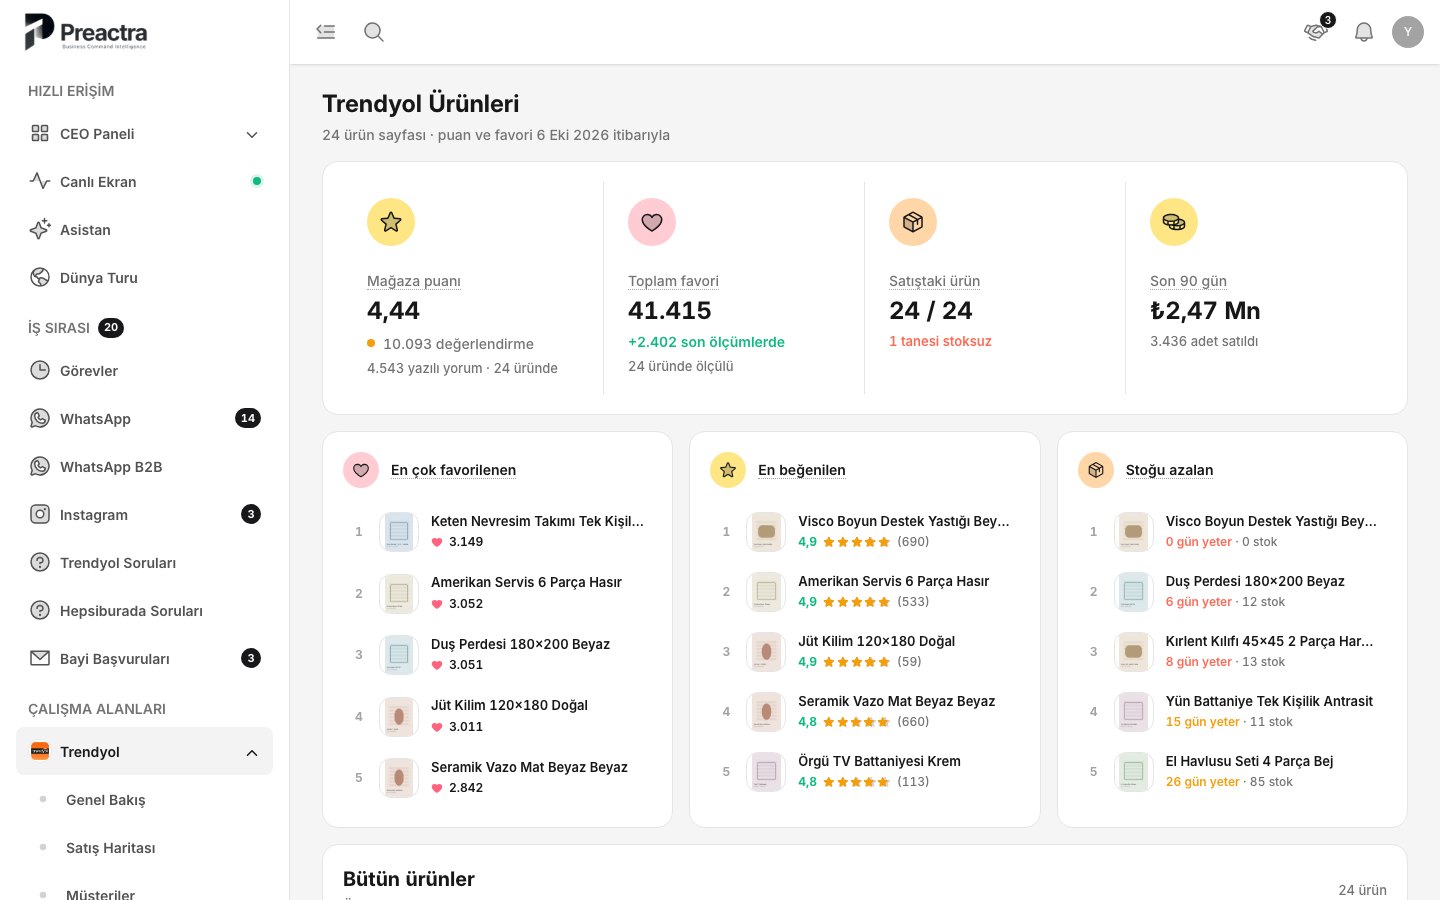The height and width of the screenshot is (900, 1440).
Task: Open El Havlusu Seti 4 Parça Bej
Action: point(1232,772)
